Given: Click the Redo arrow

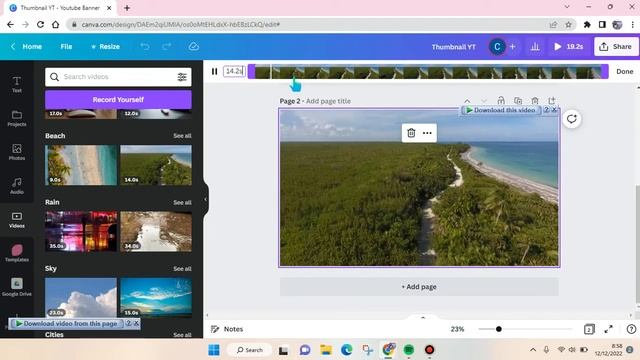Looking at the screenshot, I should [x=166, y=47].
